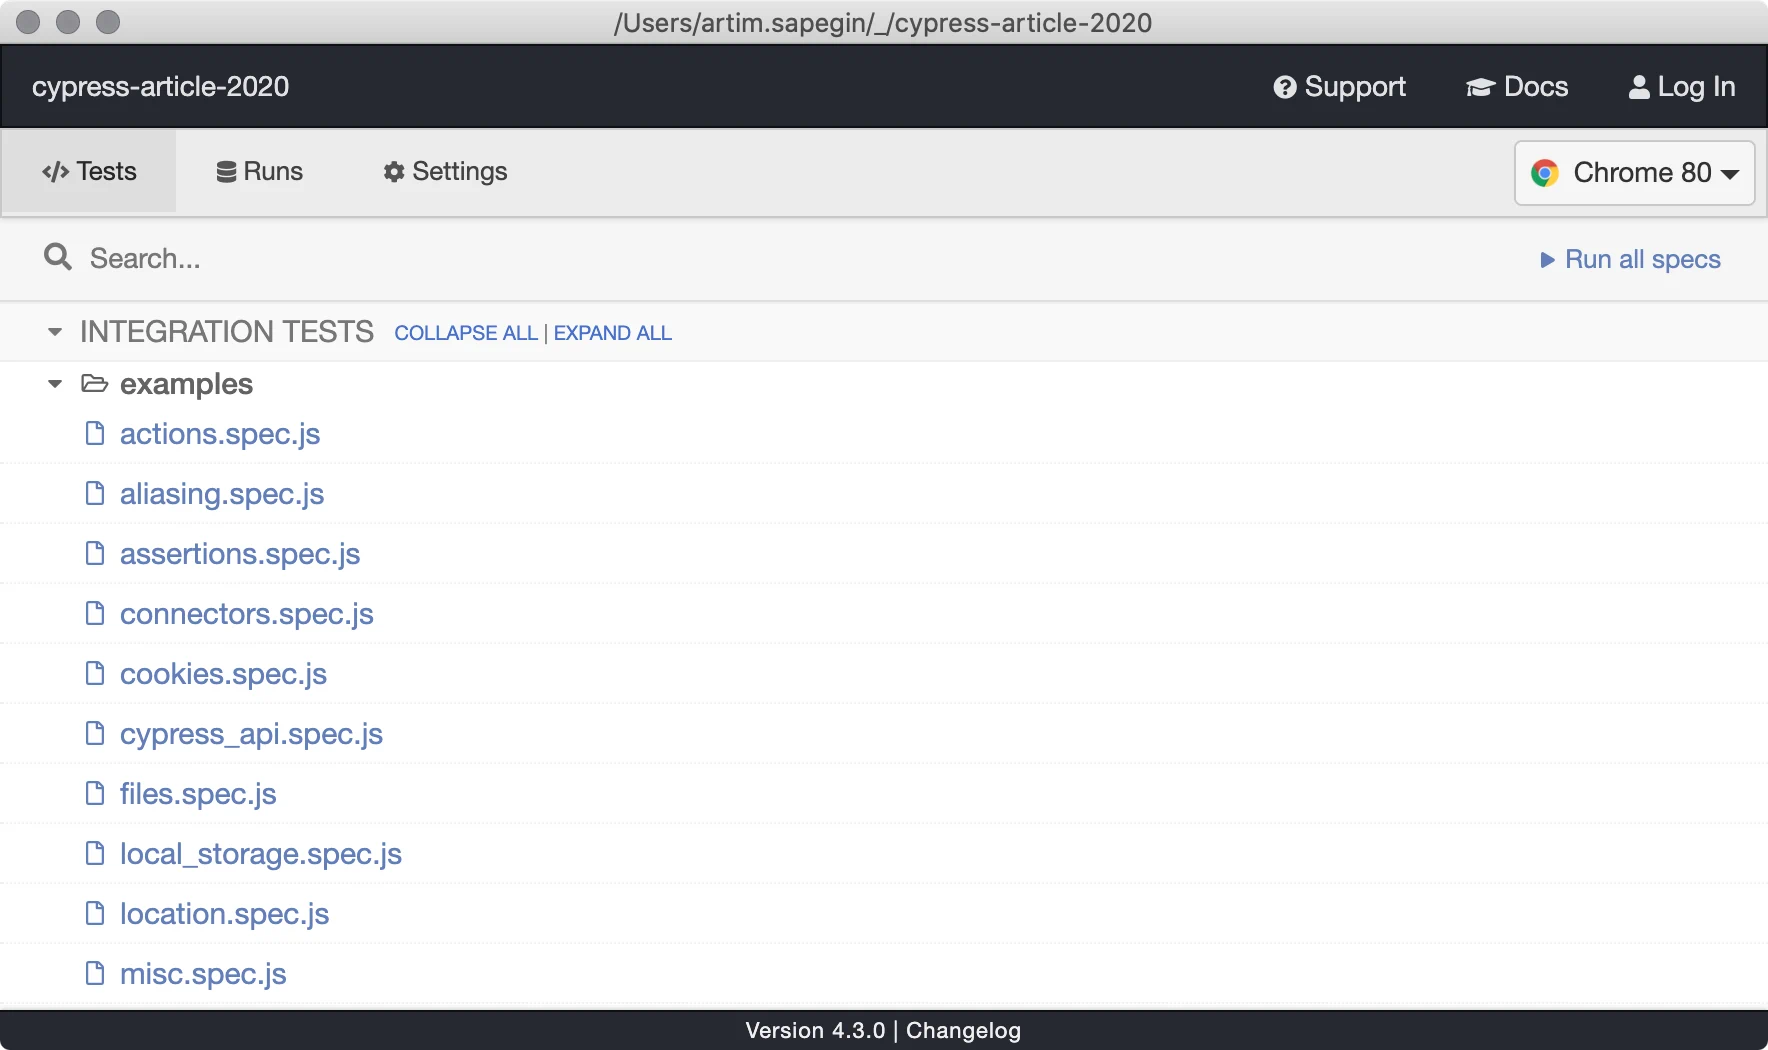Image resolution: width=1768 pixels, height=1050 pixels.
Task: Collapse the INTEGRATION TESTS section
Action: (x=54, y=331)
